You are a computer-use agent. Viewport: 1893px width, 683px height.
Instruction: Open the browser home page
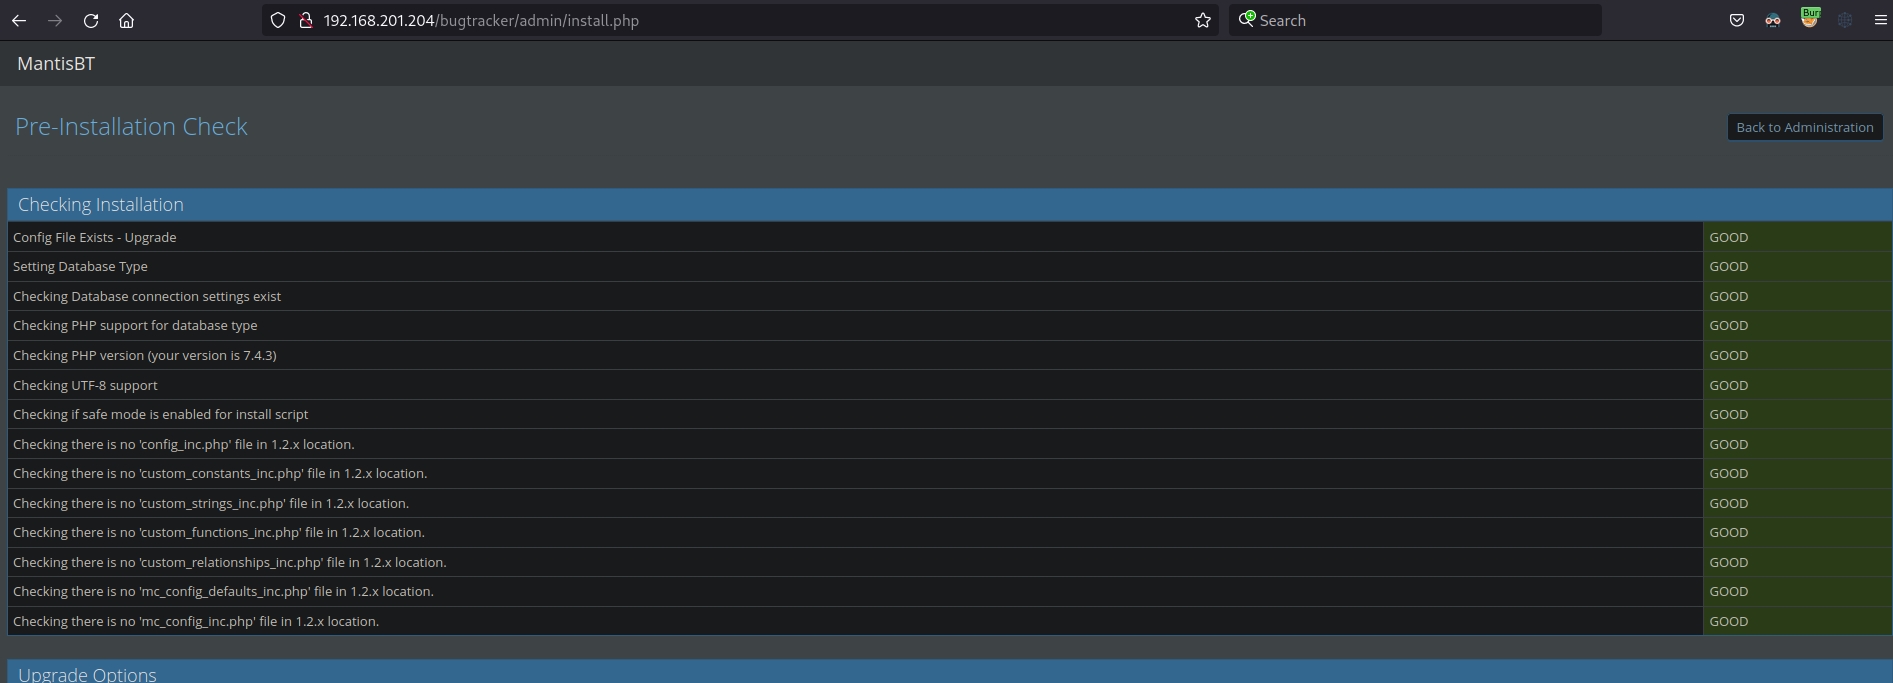click(x=127, y=20)
